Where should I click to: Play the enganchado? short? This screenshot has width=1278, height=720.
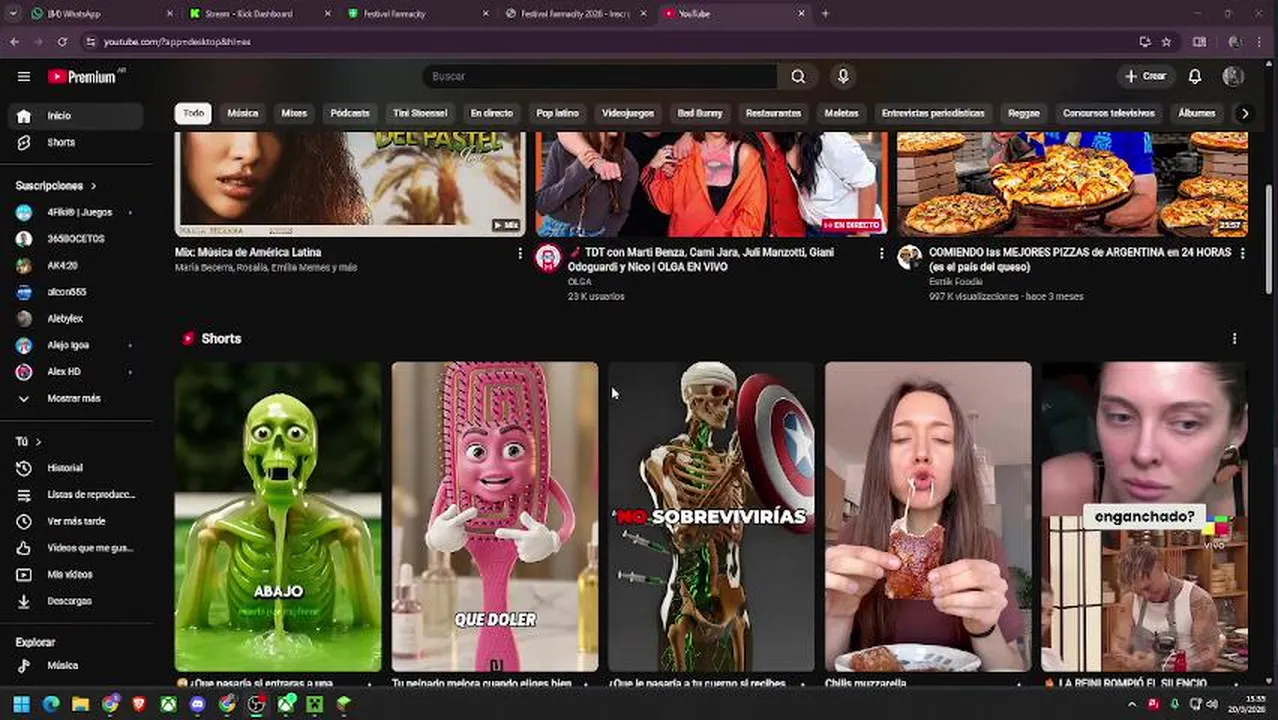click(x=1144, y=516)
